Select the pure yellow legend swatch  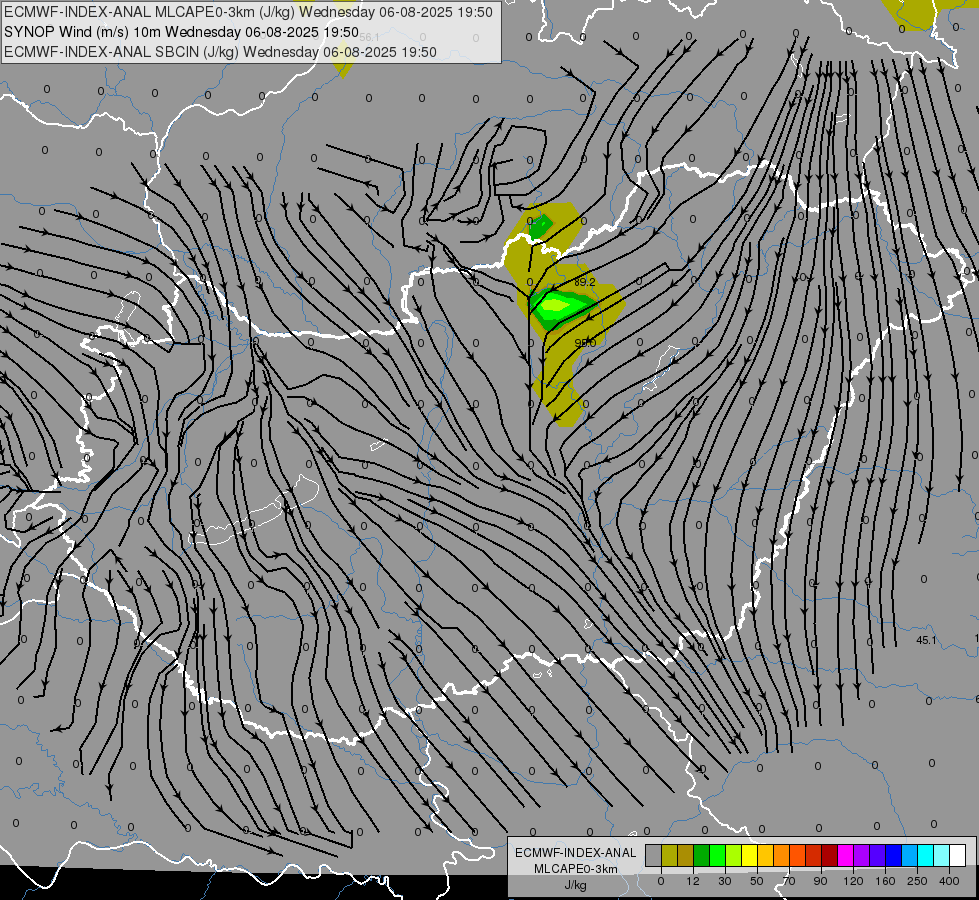(x=749, y=855)
